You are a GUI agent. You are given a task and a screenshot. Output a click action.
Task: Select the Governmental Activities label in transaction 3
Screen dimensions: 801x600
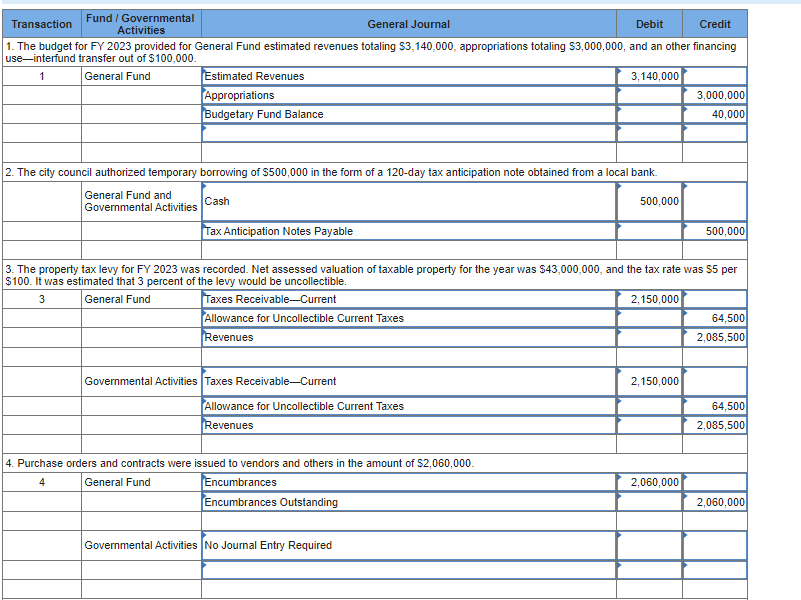(x=140, y=381)
